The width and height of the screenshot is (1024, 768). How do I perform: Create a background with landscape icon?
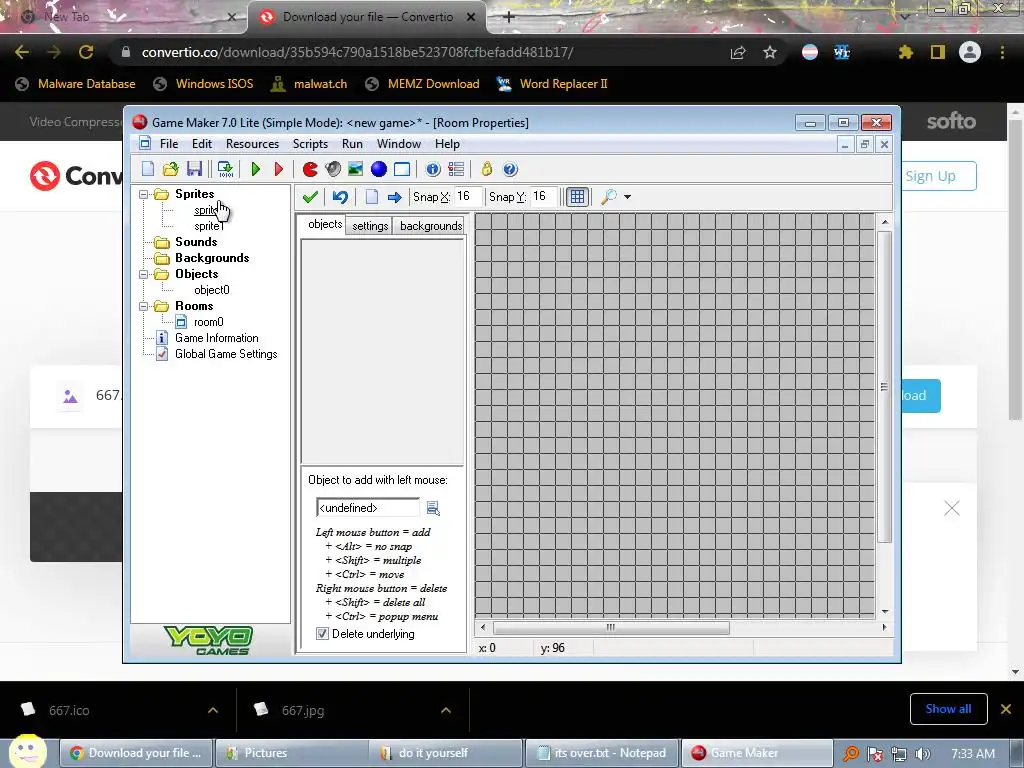[355, 169]
